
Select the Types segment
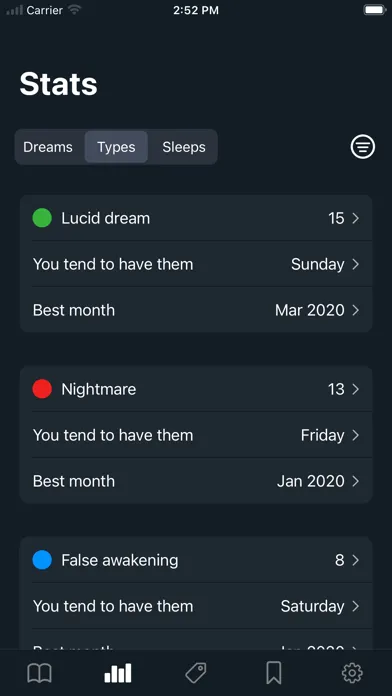116,147
